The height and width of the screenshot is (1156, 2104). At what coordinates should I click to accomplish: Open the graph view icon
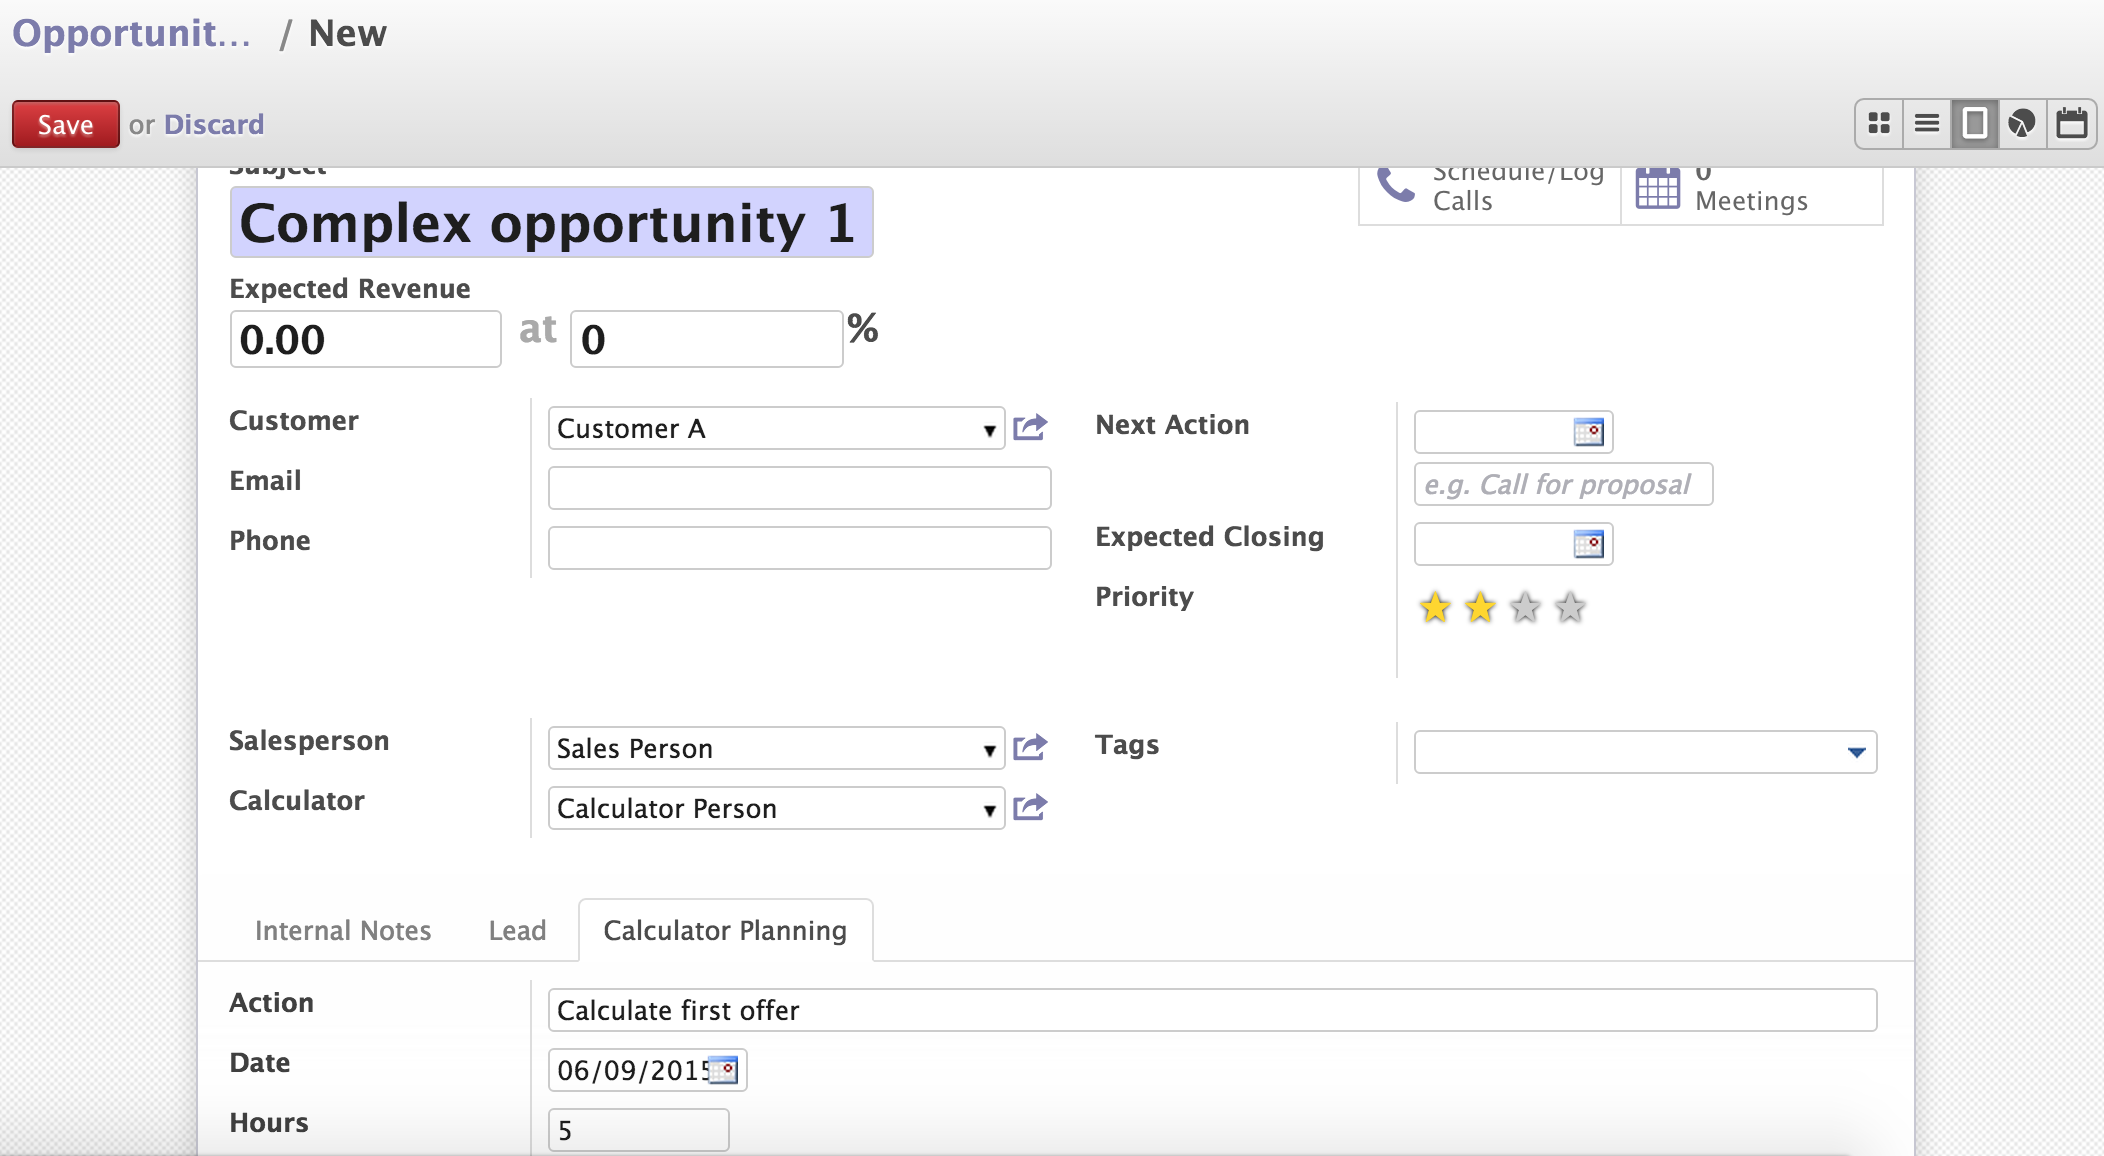pos(2022,124)
